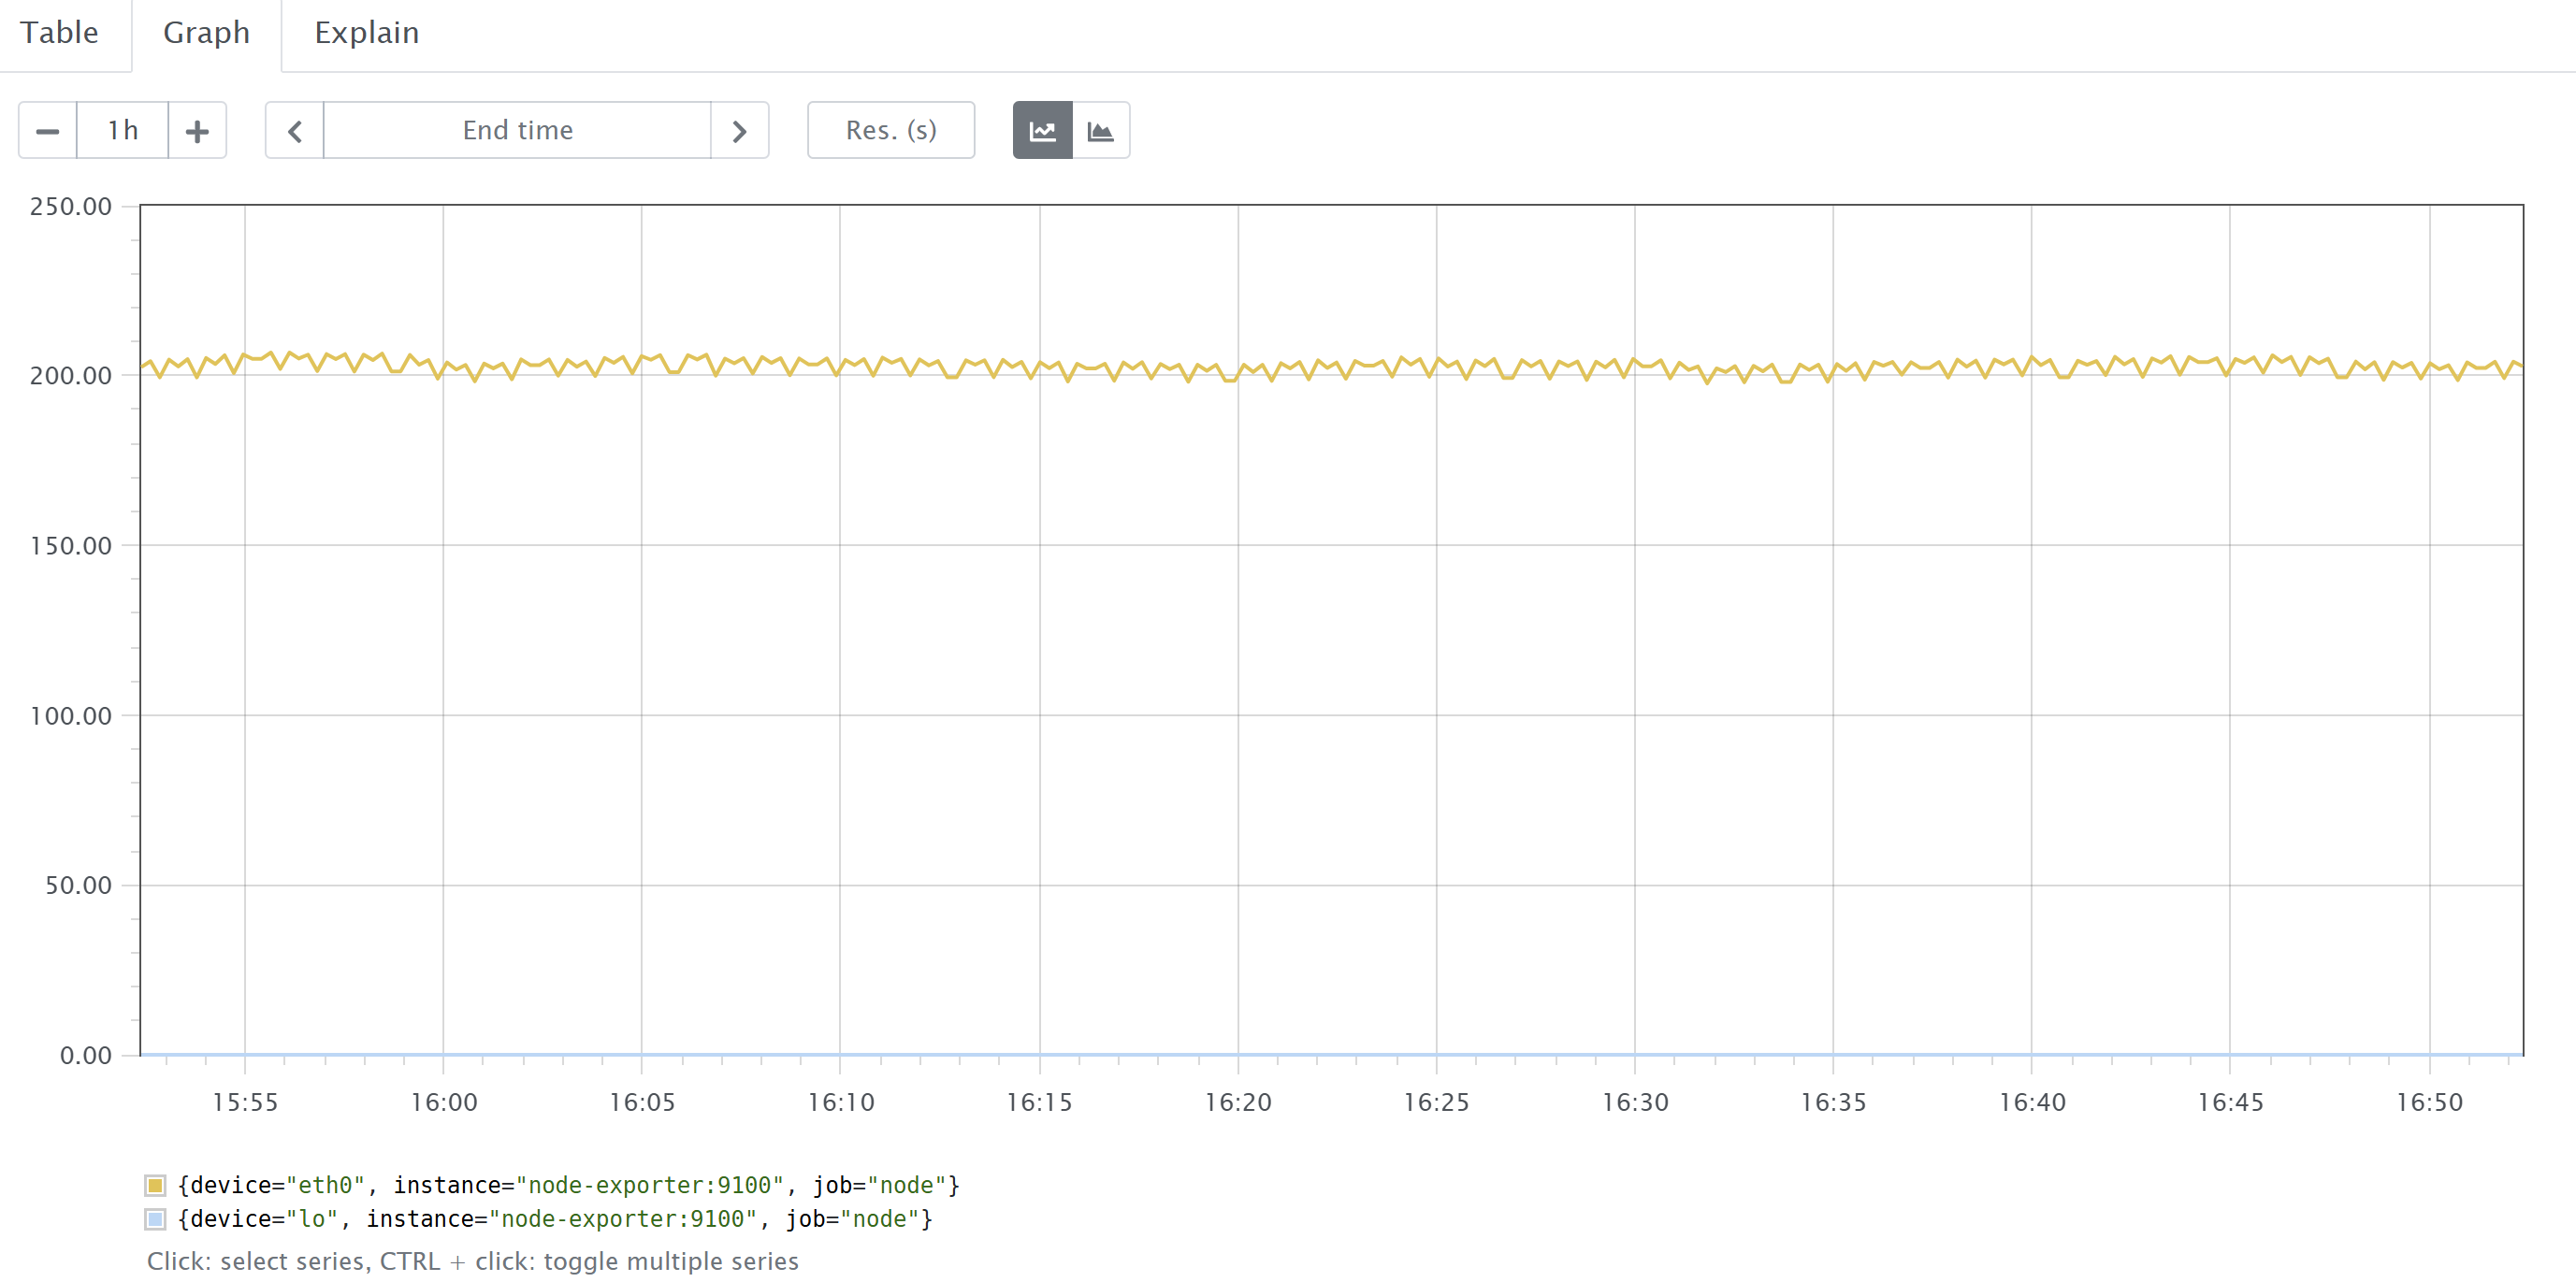Step back end time with left chevron
The image size is (2576, 1282).
pyautogui.click(x=294, y=130)
